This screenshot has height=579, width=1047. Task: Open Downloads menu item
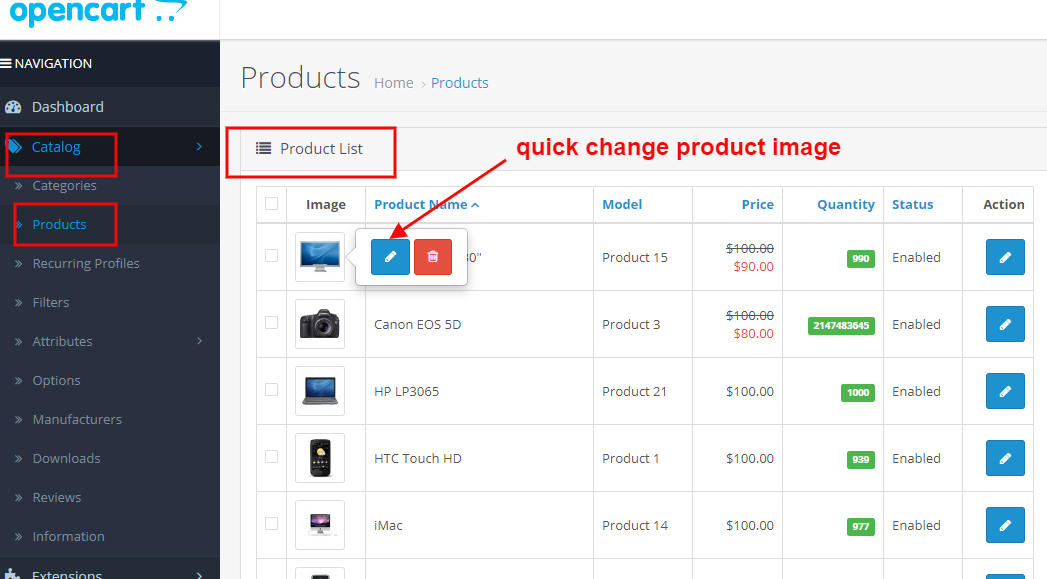point(67,458)
